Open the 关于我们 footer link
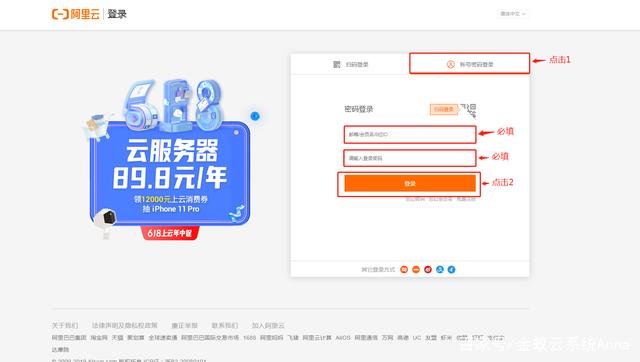Image resolution: width=640 pixels, height=362 pixels. (65, 326)
